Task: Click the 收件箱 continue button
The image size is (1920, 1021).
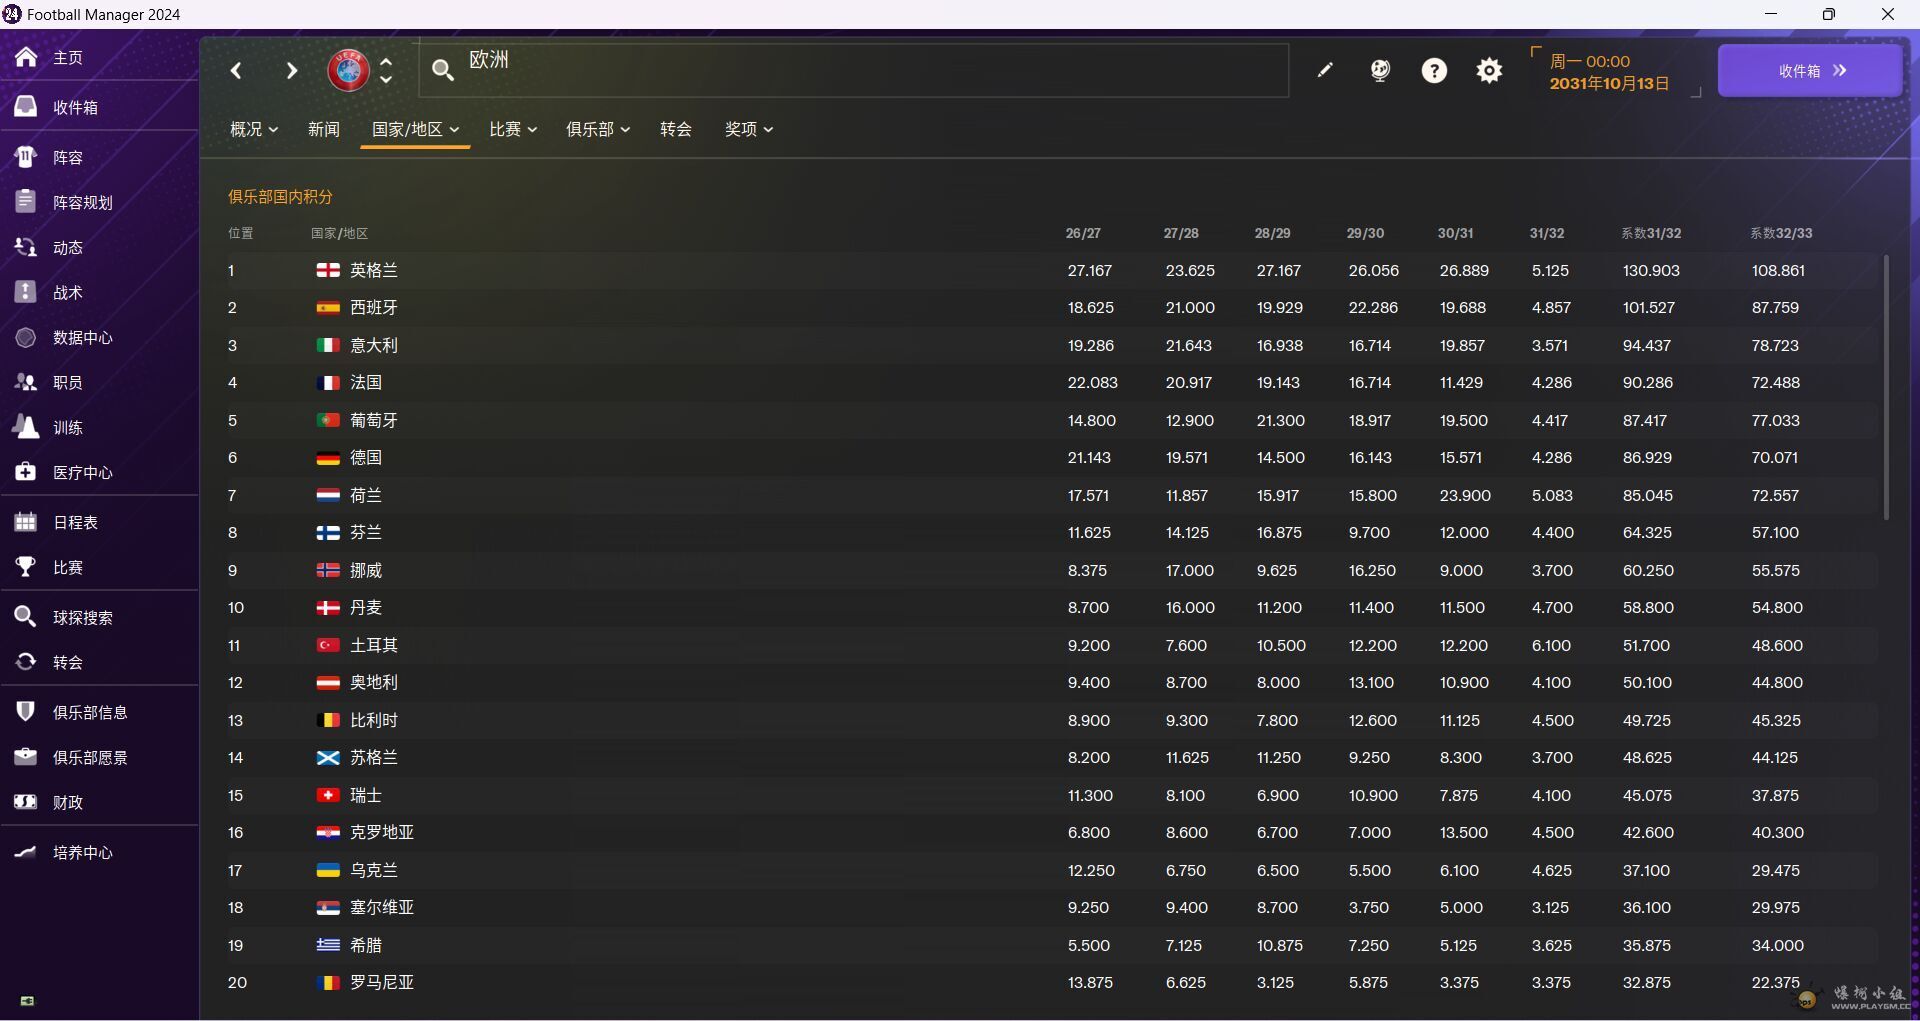Action: click(x=1810, y=71)
